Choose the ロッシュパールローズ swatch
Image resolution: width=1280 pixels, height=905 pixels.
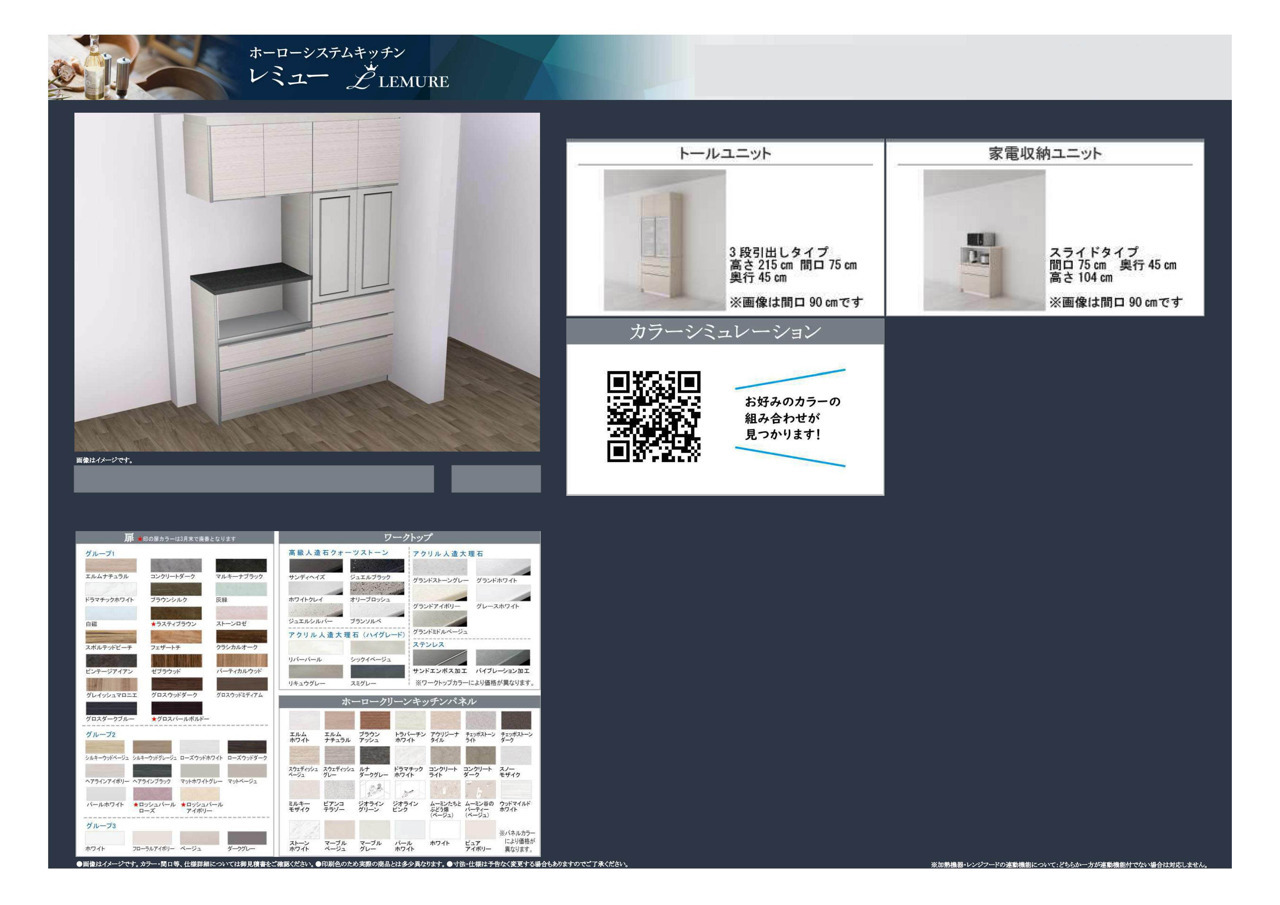coord(152,793)
